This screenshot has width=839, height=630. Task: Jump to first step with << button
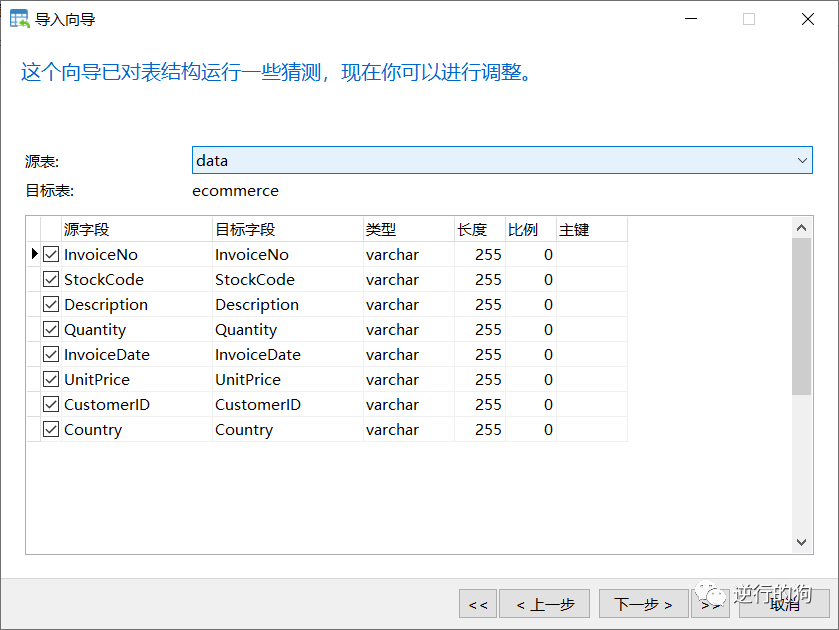(478, 604)
